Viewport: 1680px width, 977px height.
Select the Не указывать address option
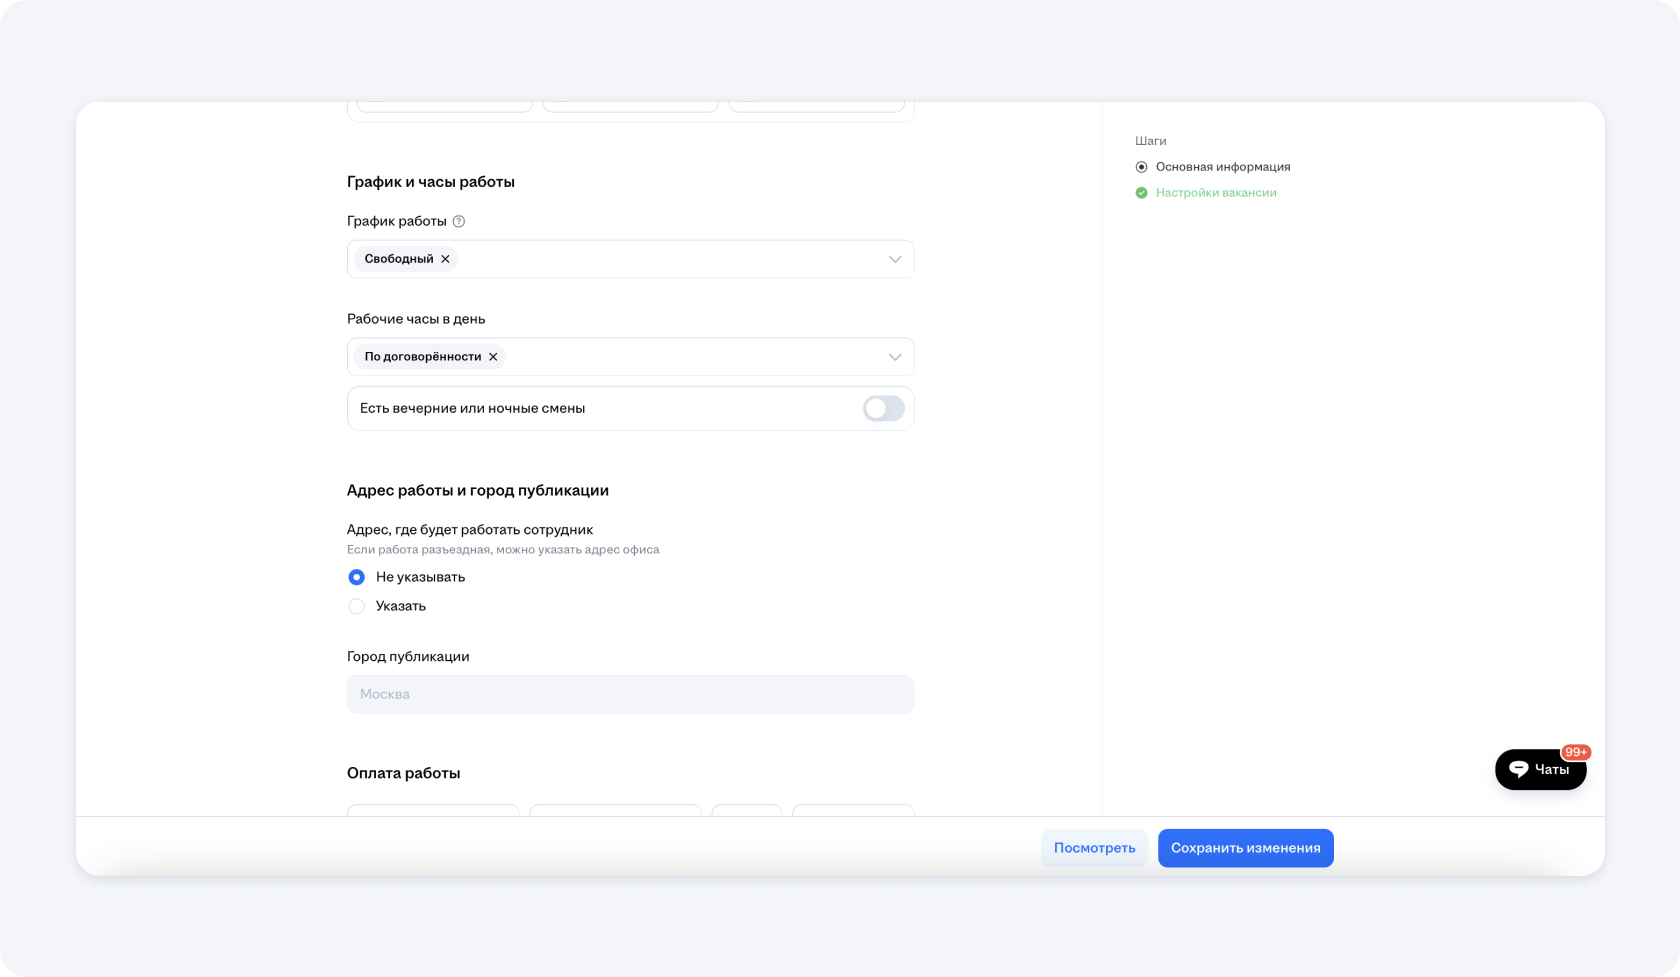(357, 577)
